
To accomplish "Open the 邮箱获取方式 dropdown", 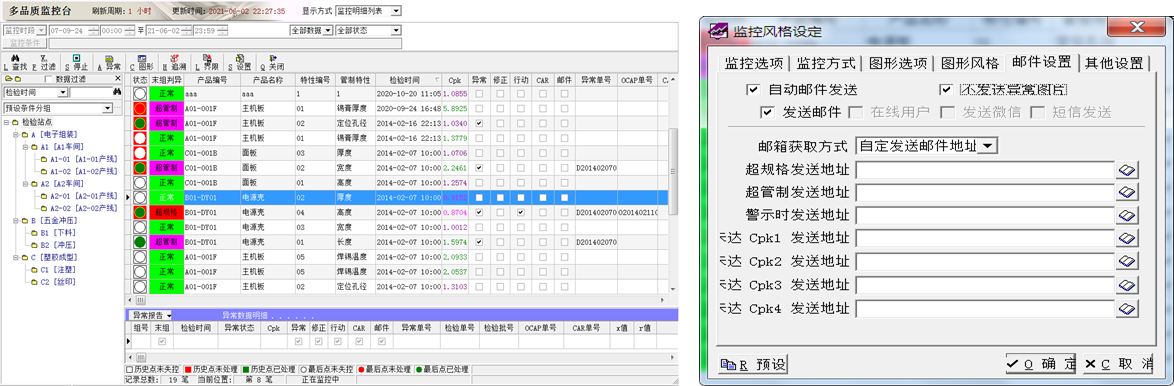I will [988, 146].
